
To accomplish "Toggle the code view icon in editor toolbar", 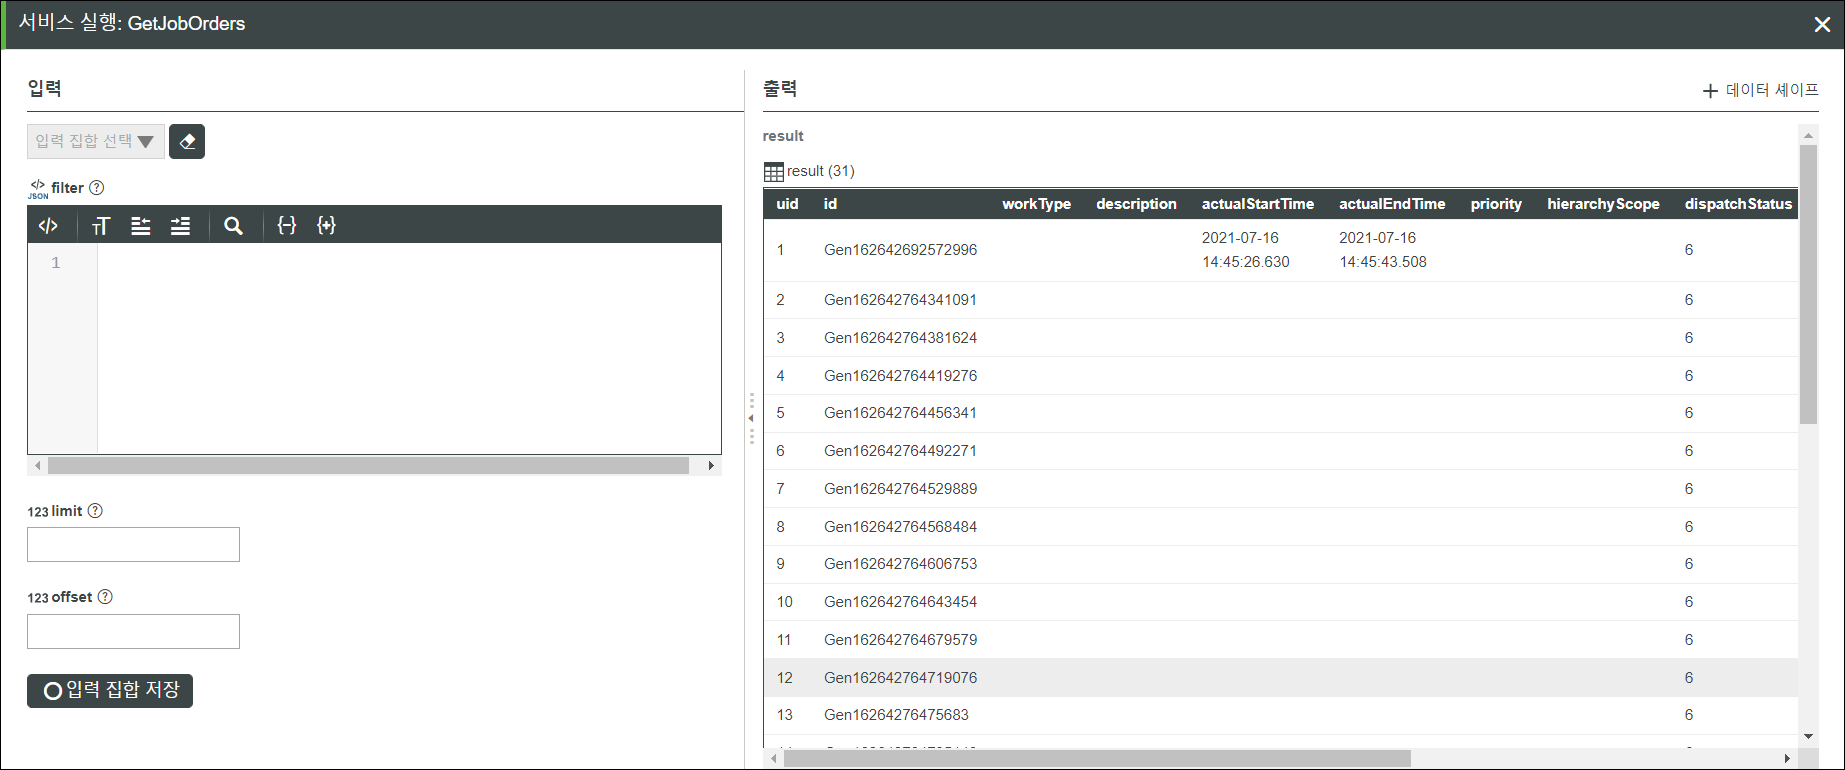I will tap(48, 226).
